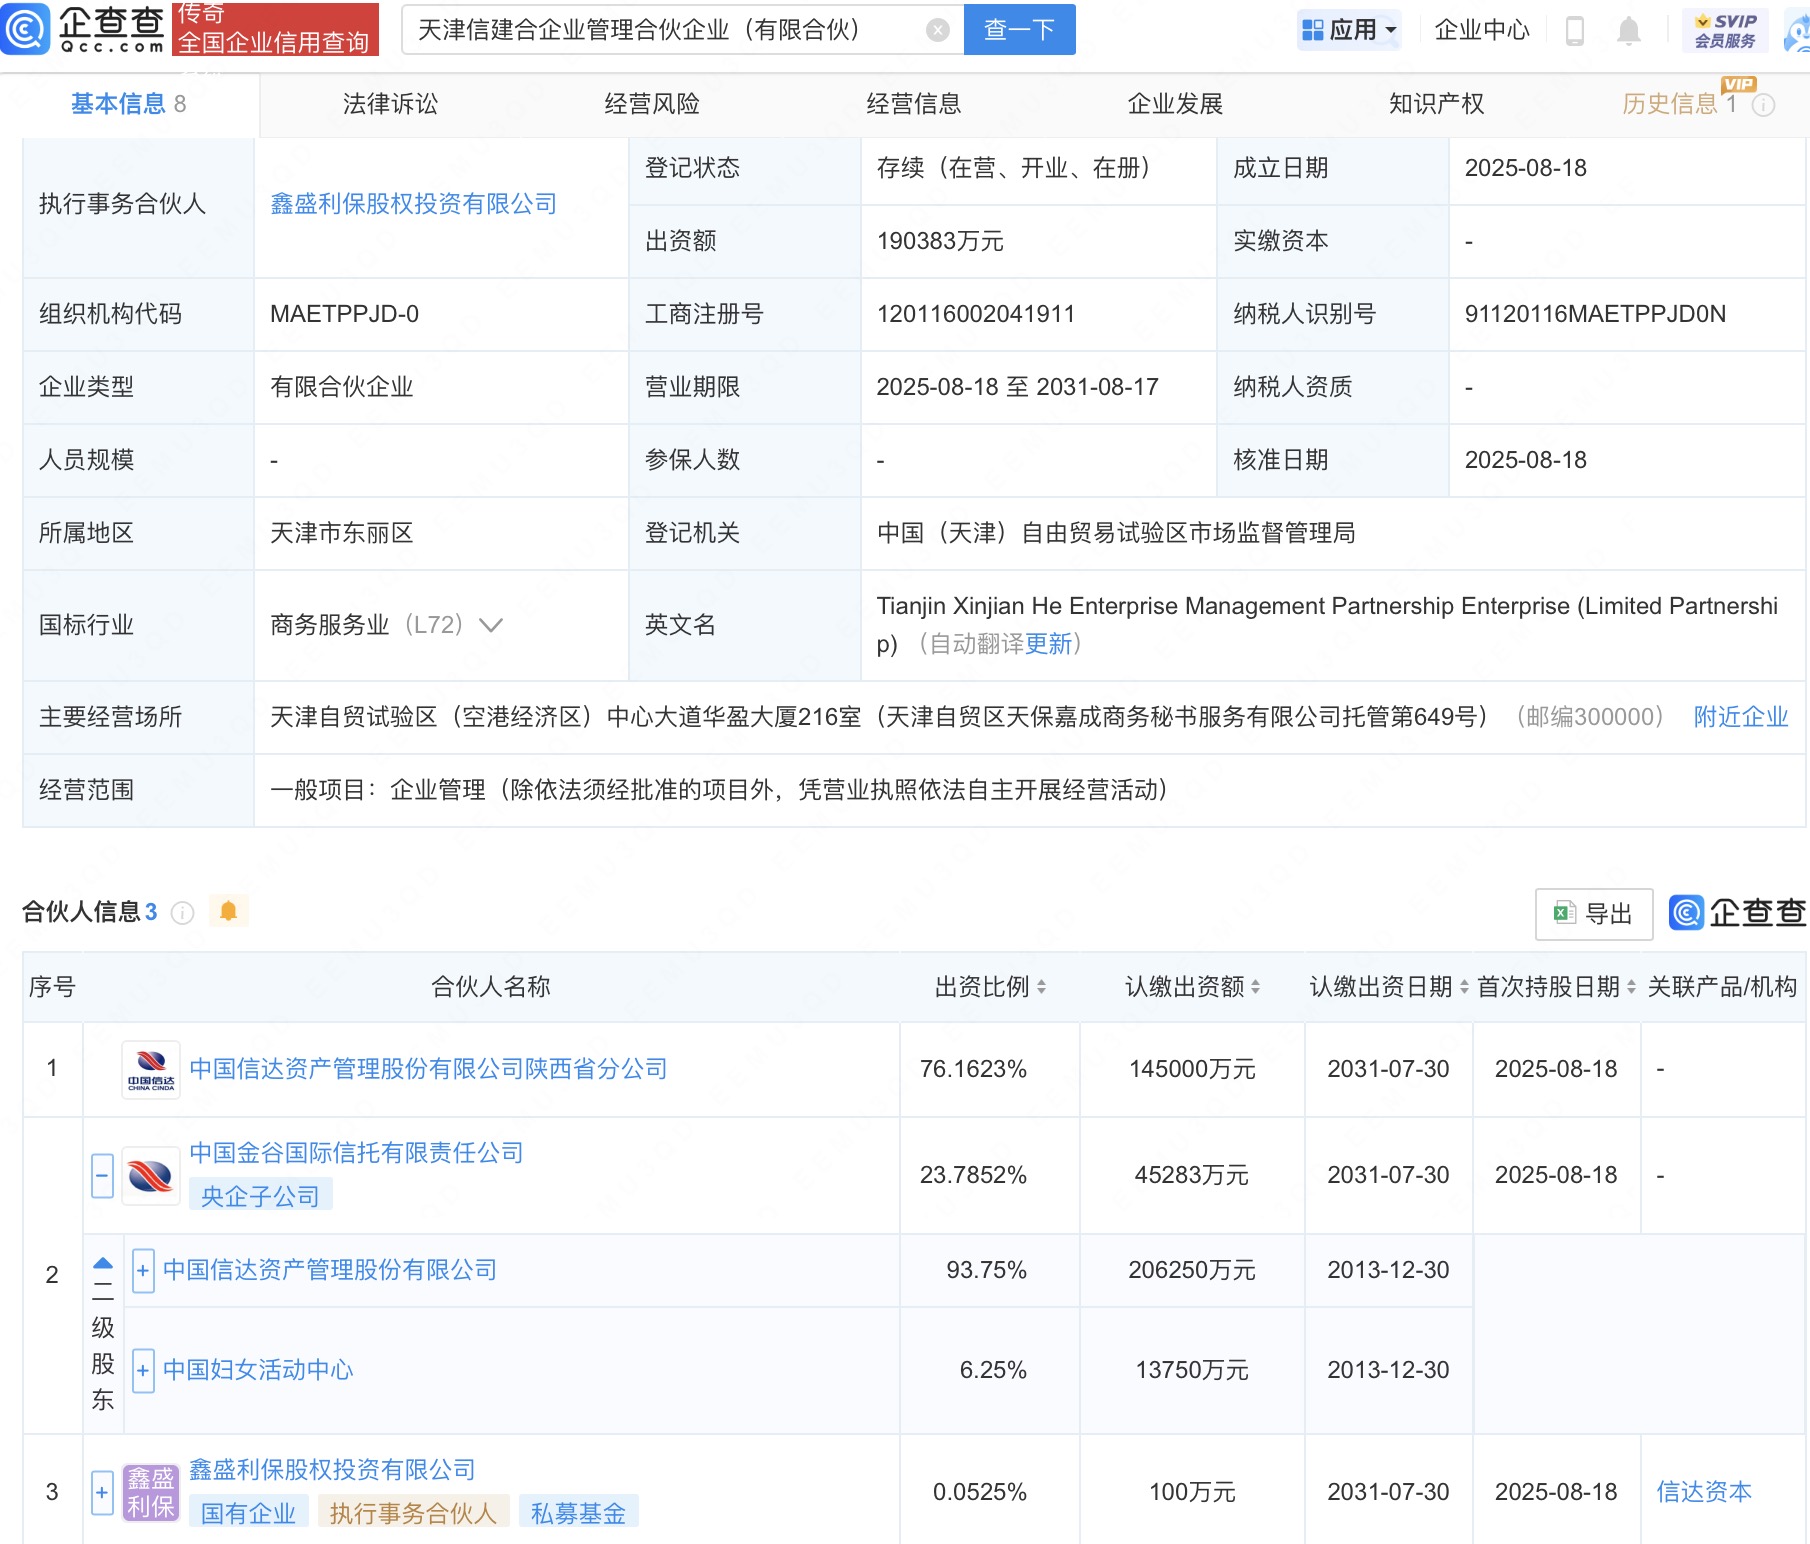Switch to 经营风险 tab
1810x1544 pixels.
tap(652, 104)
